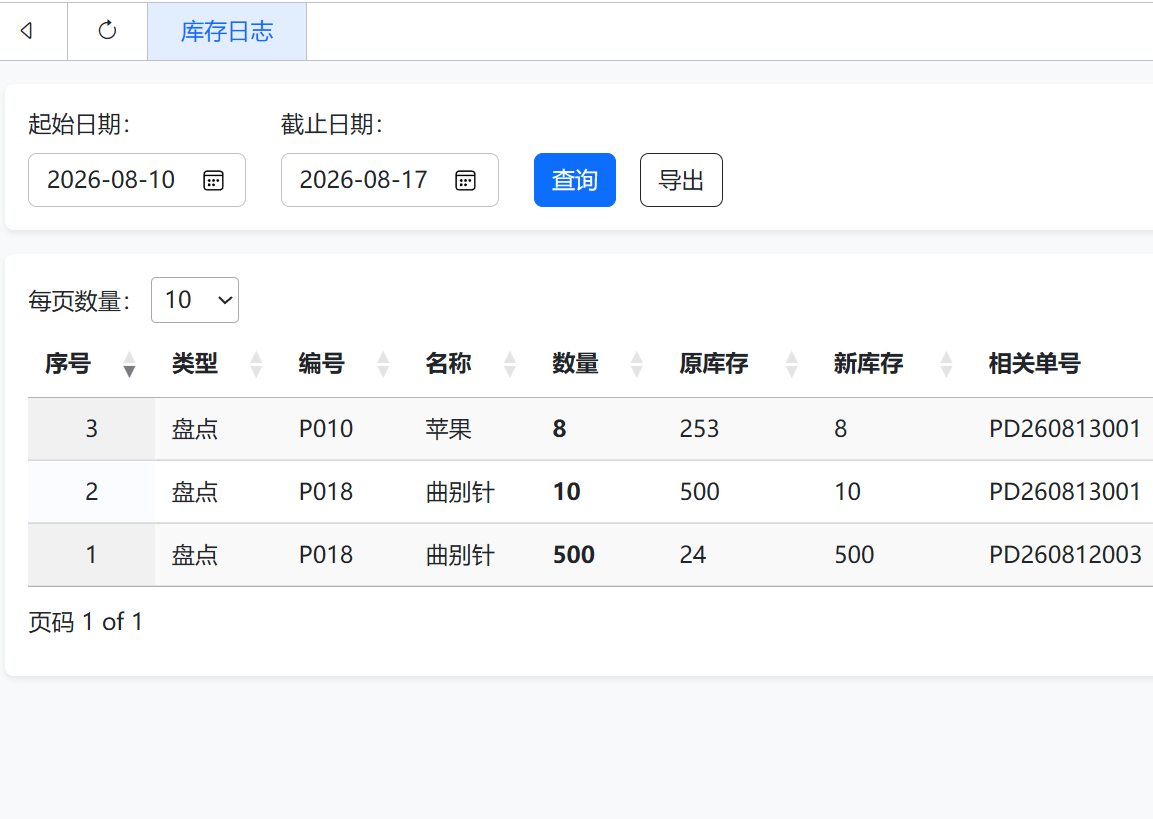Click the 新库存 header label

(x=868, y=364)
